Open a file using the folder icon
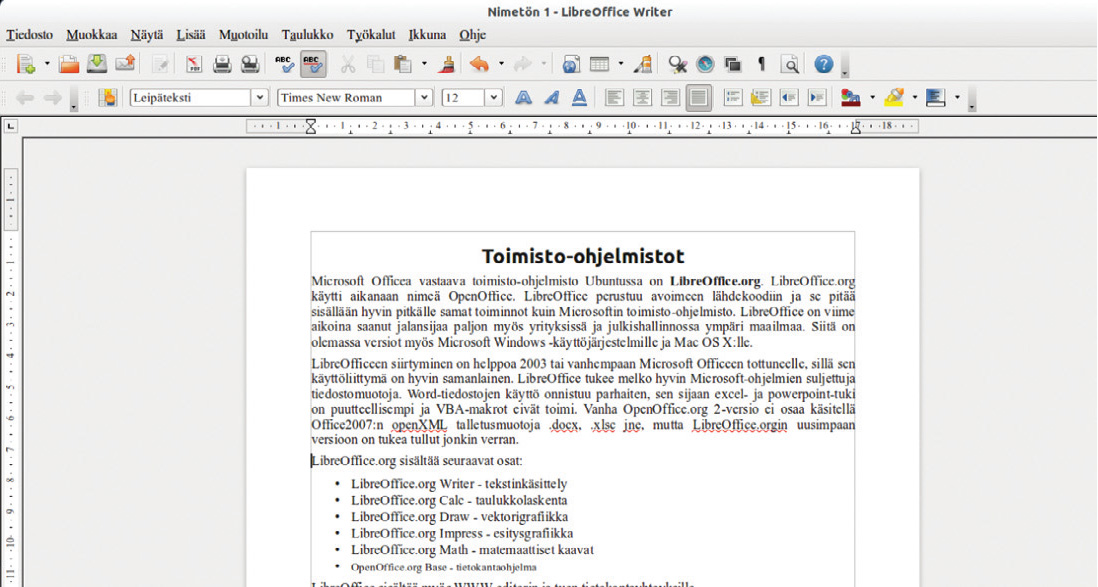This screenshot has width=1098, height=587. pos(69,64)
